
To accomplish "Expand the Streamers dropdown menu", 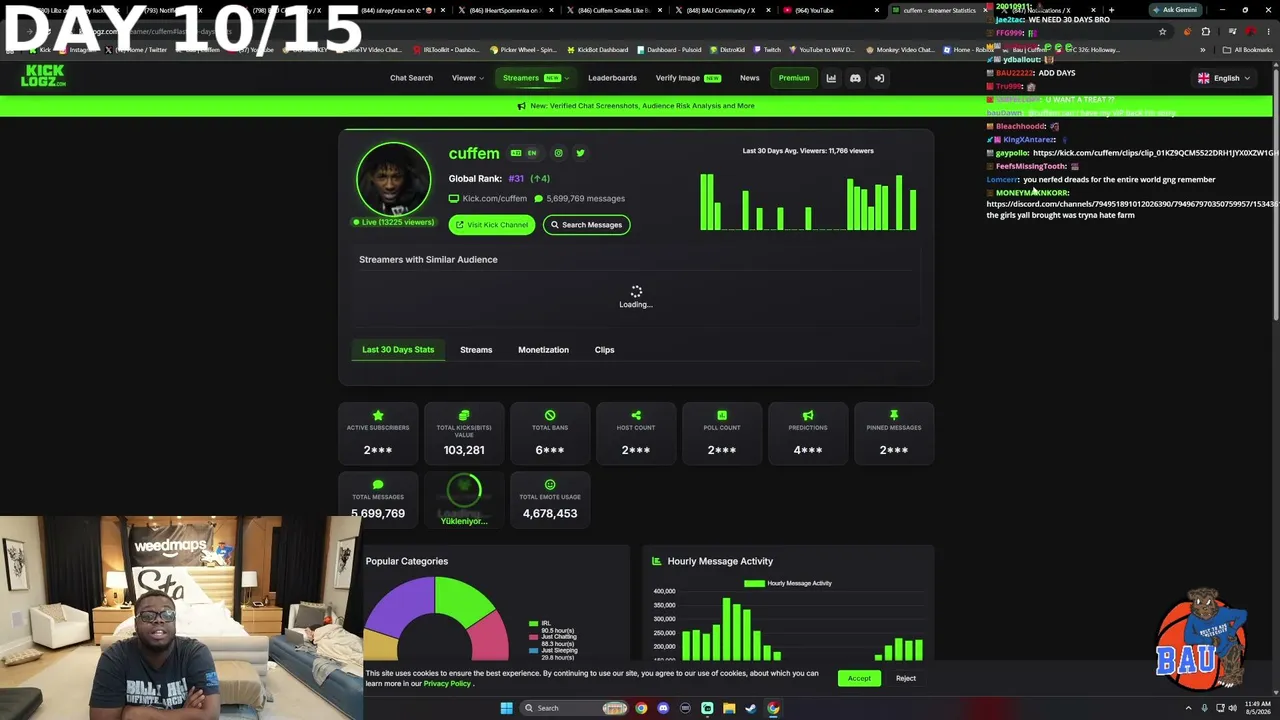I will coord(535,78).
